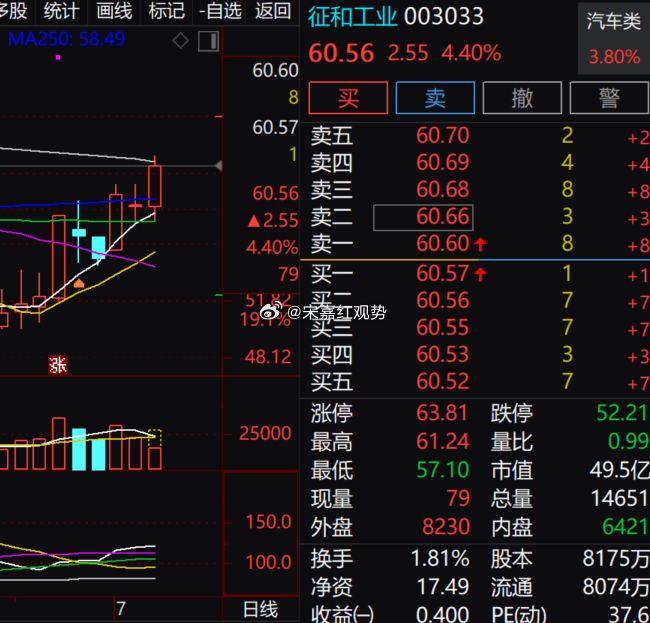Open the 汽车类 sector box
Image resolution: width=650 pixels, height=623 pixels.
coord(614,39)
